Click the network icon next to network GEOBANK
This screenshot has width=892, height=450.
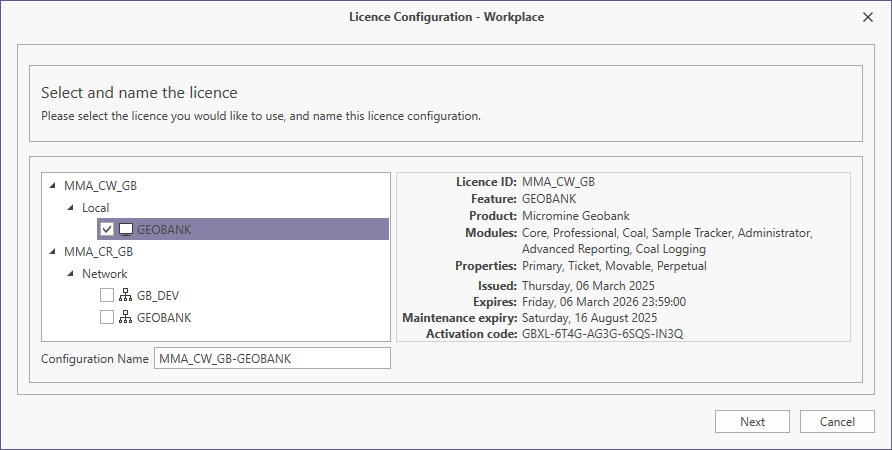(125, 317)
